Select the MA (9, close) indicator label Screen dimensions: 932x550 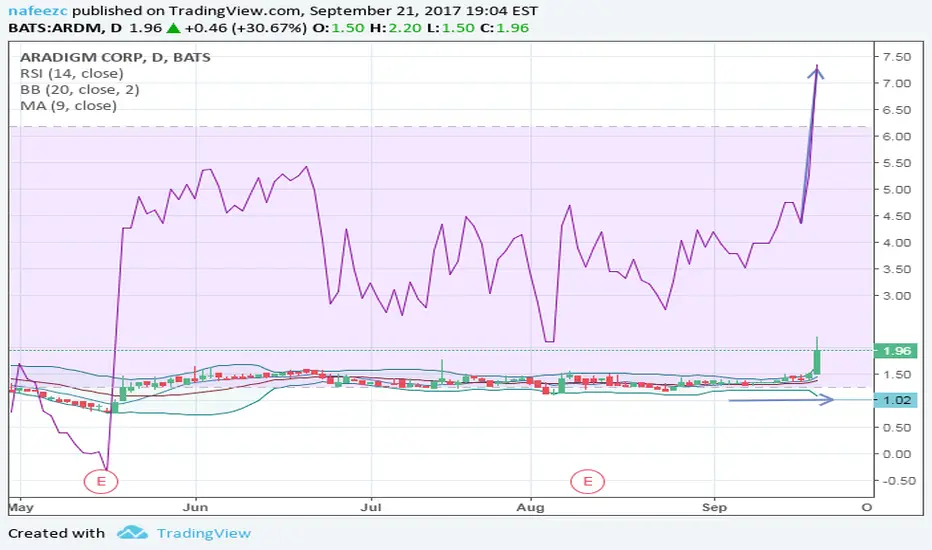[68, 105]
